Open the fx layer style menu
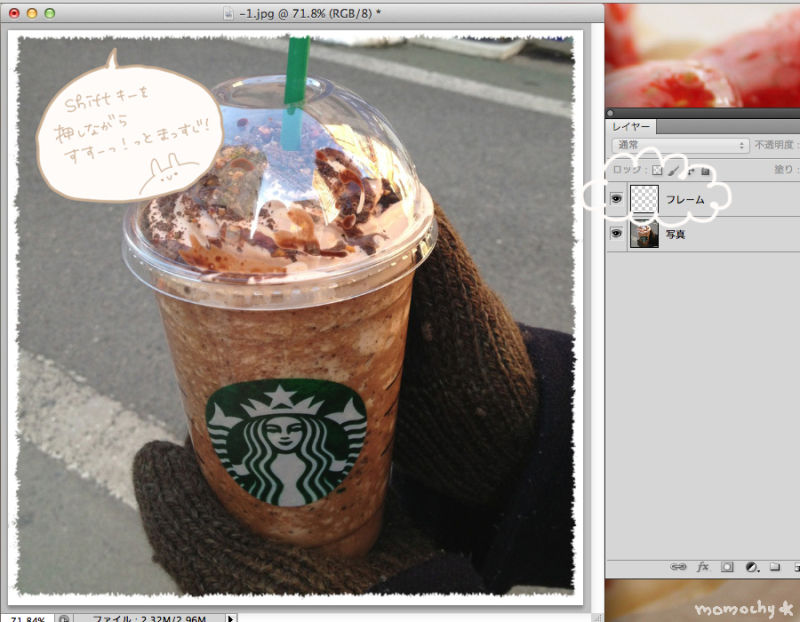Image resolution: width=800 pixels, height=622 pixels. click(x=703, y=566)
